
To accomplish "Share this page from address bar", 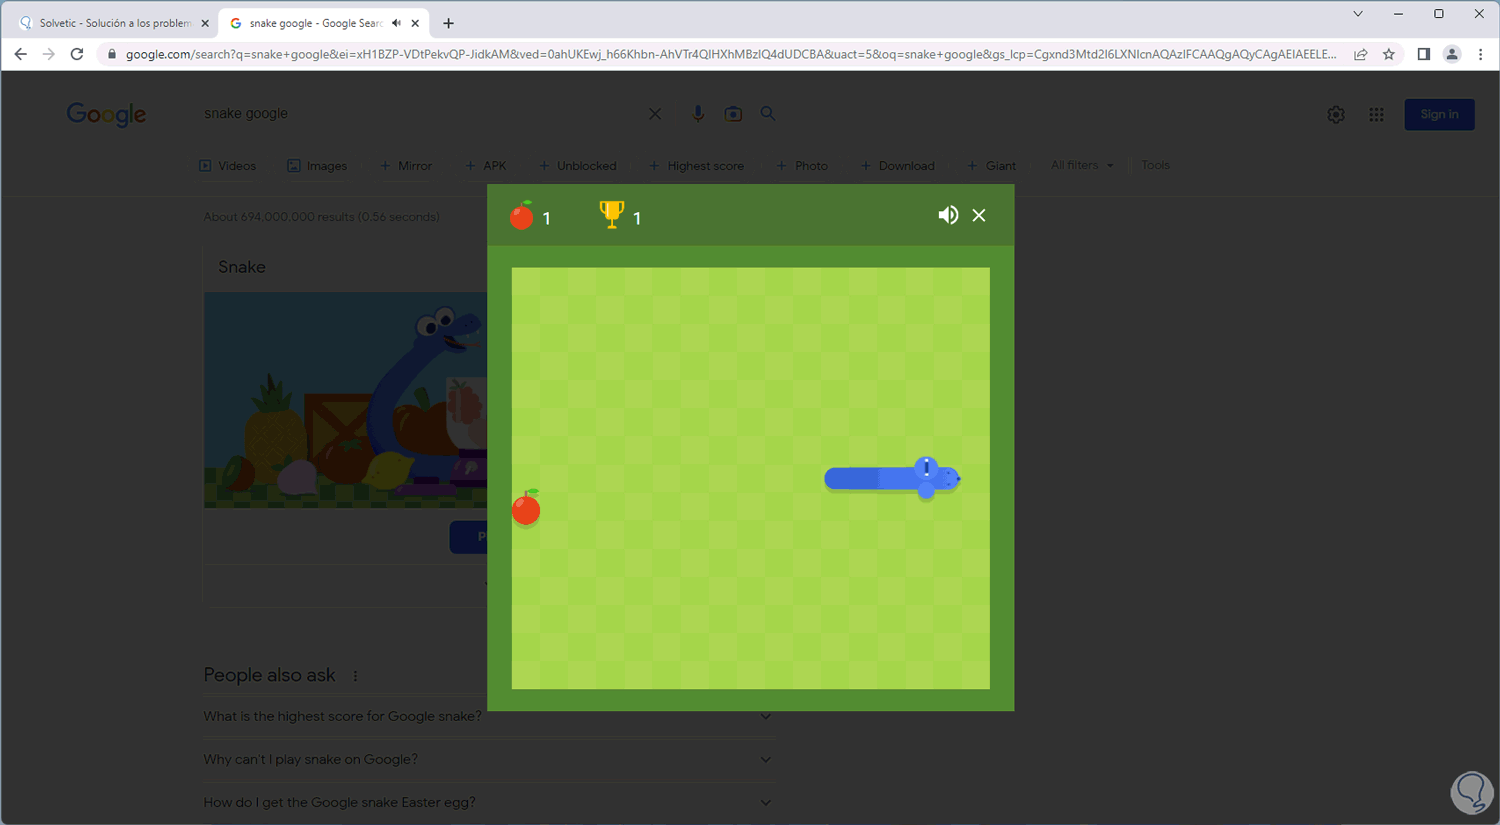I will [1361, 54].
